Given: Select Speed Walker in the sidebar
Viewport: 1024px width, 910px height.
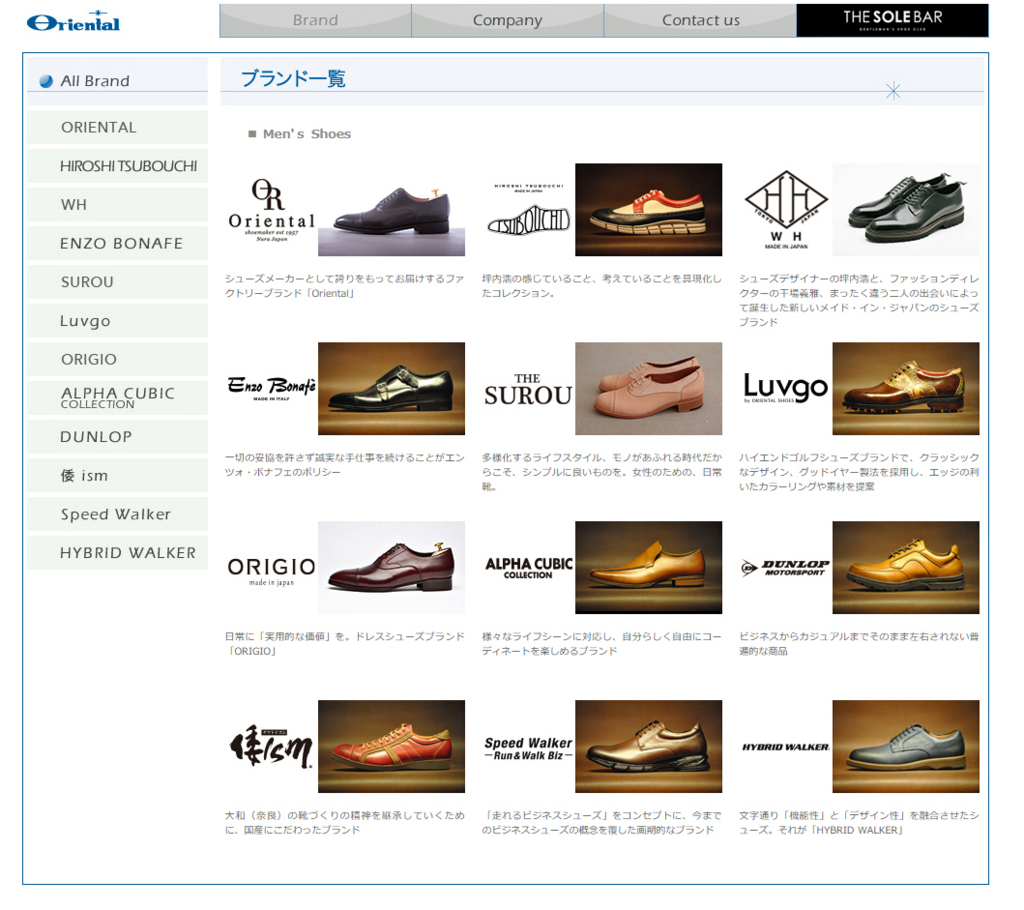Looking at the screenshot, I should [118, 513].
